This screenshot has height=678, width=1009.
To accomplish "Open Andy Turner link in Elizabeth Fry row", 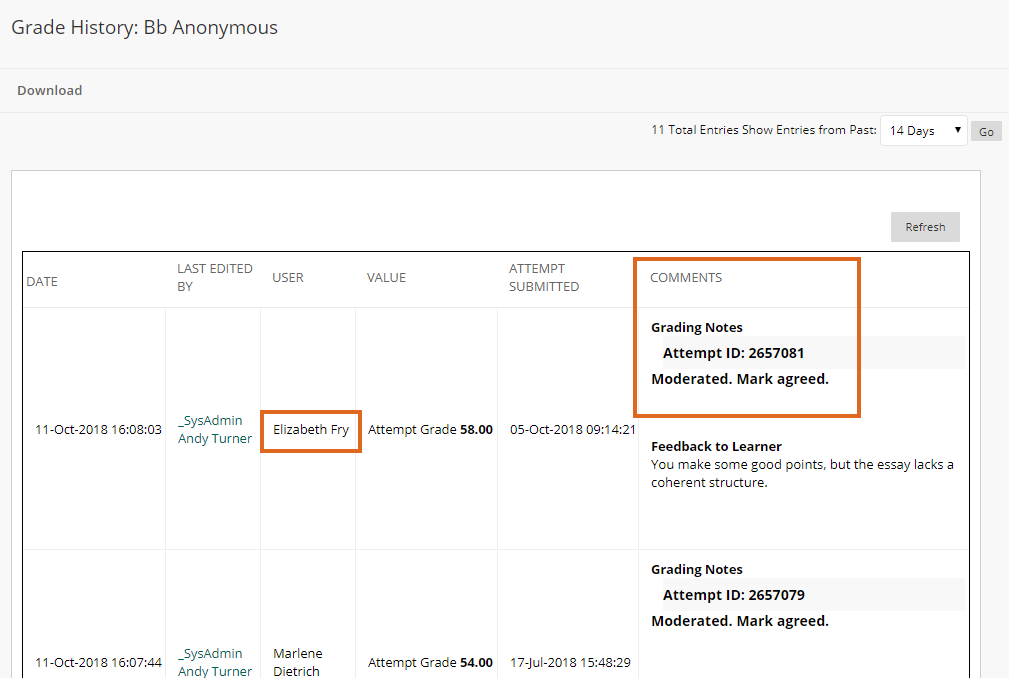I will pos(214,439).
